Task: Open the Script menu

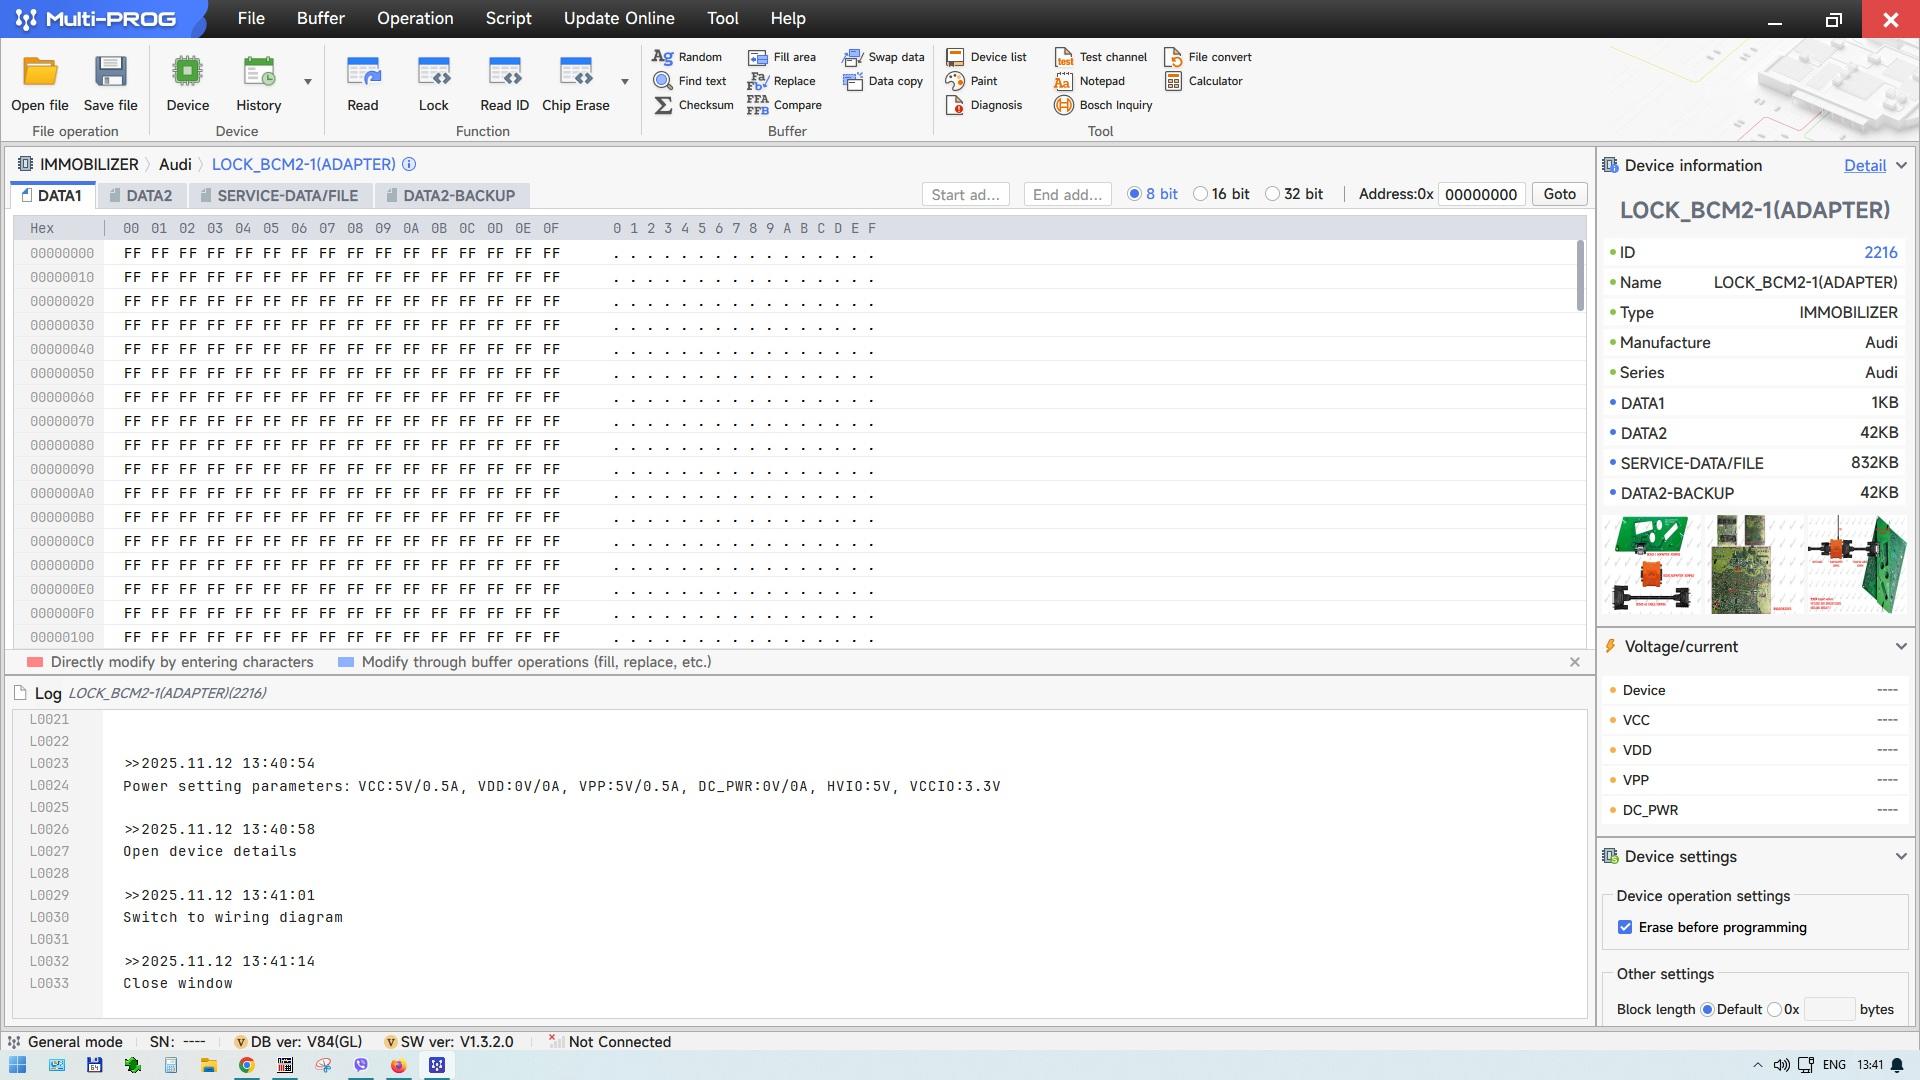Action: [508, 18]
